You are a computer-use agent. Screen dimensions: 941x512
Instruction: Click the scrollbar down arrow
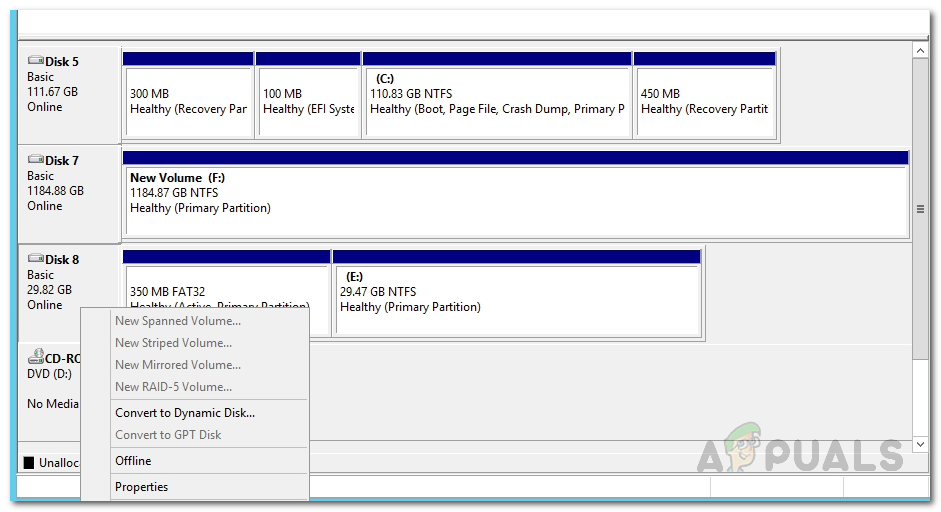point(920,443)
